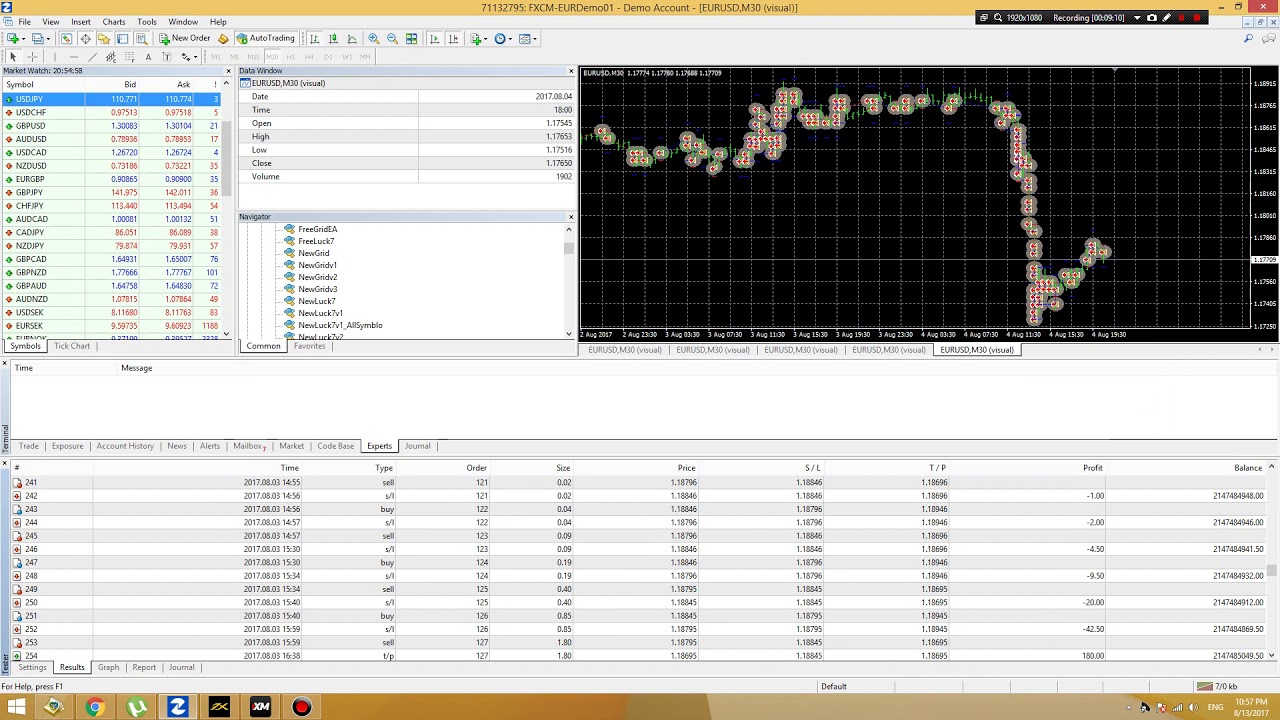Switch to Tick Chart tab

(x=72, y=346)
